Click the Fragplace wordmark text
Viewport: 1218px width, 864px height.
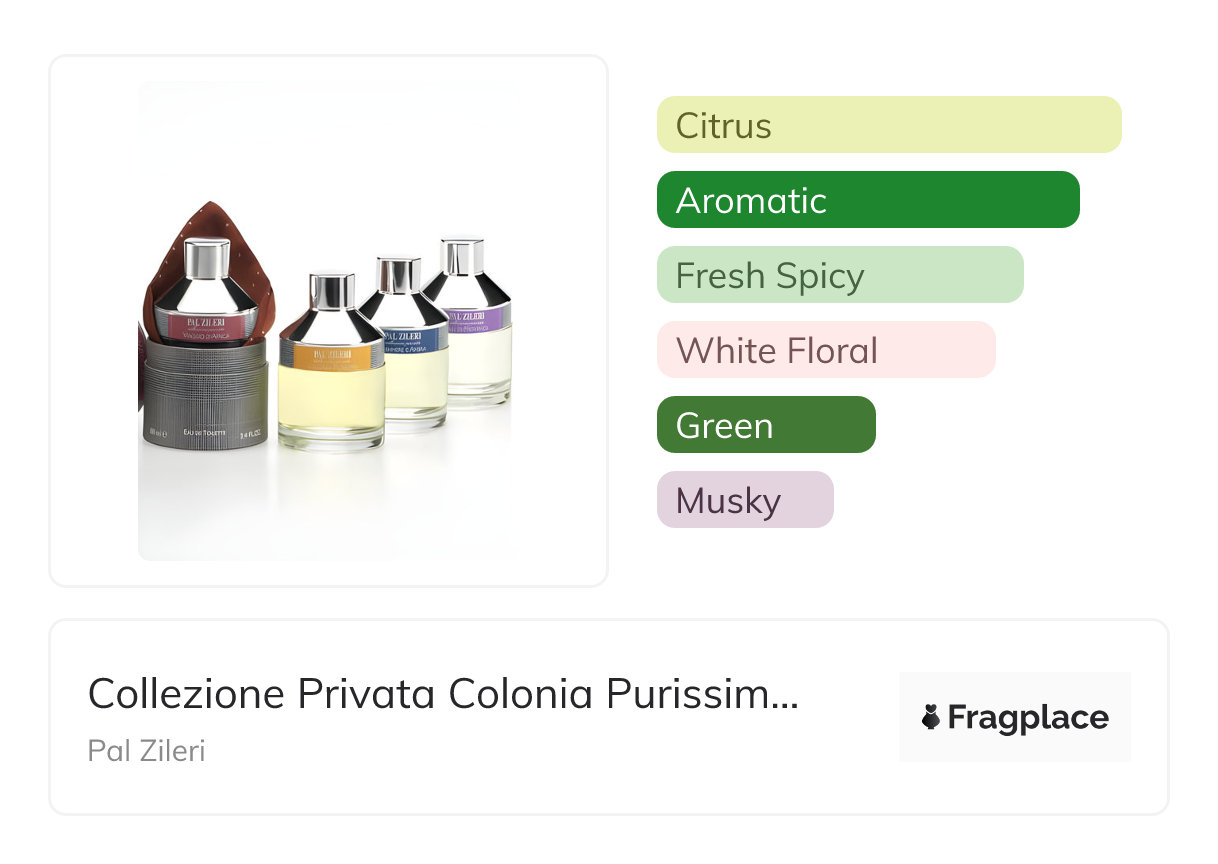[x=1027, y=718]
